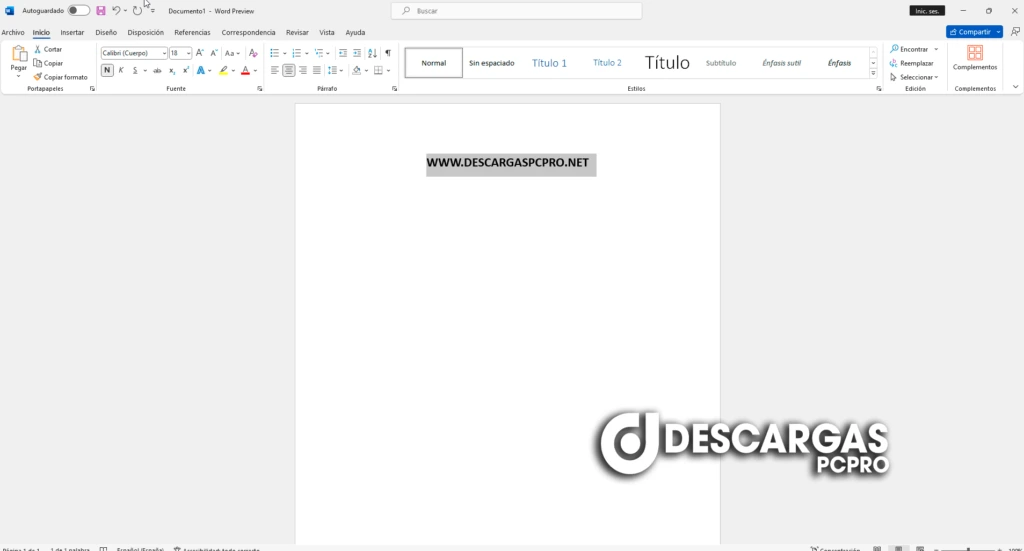Click the Compartir button
The image size is (1024, 551).
(x=970, y=32)
